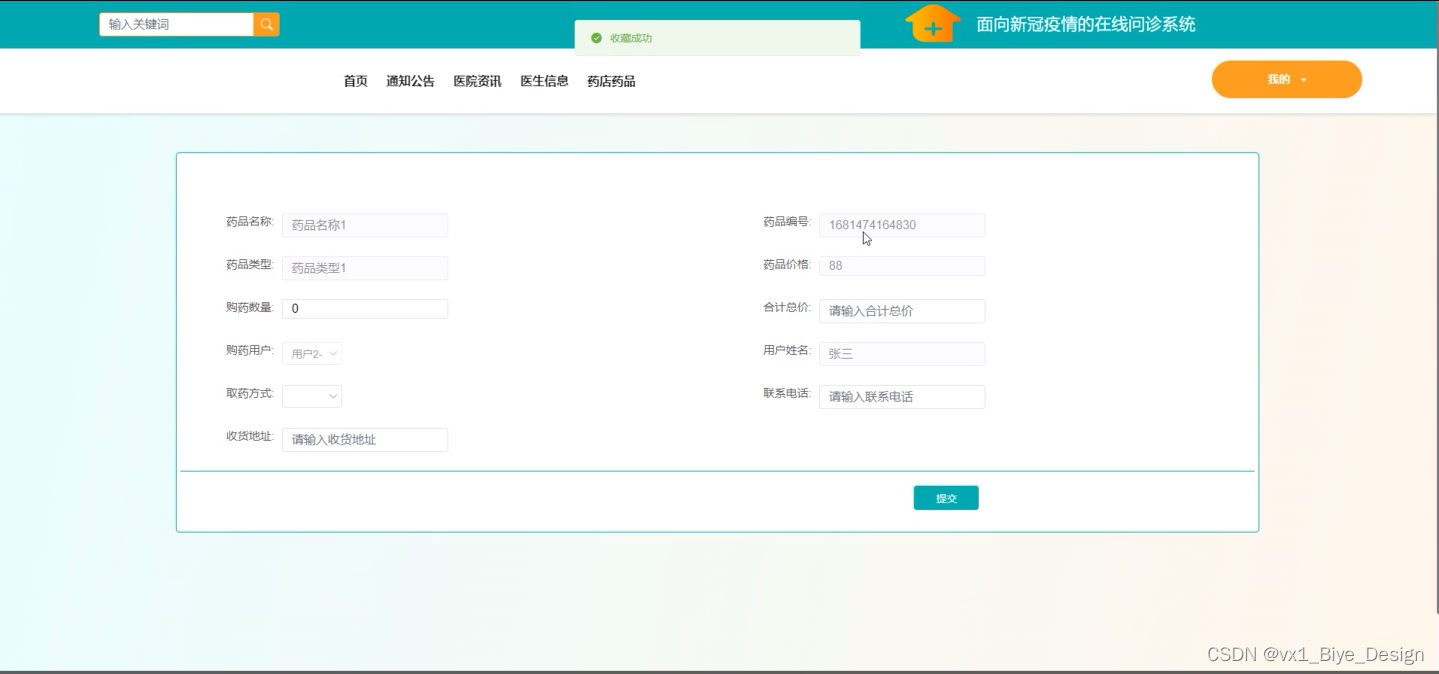Screen dimensions: 1439x674
Task: Click the 取药方式 label
Action: tap(250, 394)
